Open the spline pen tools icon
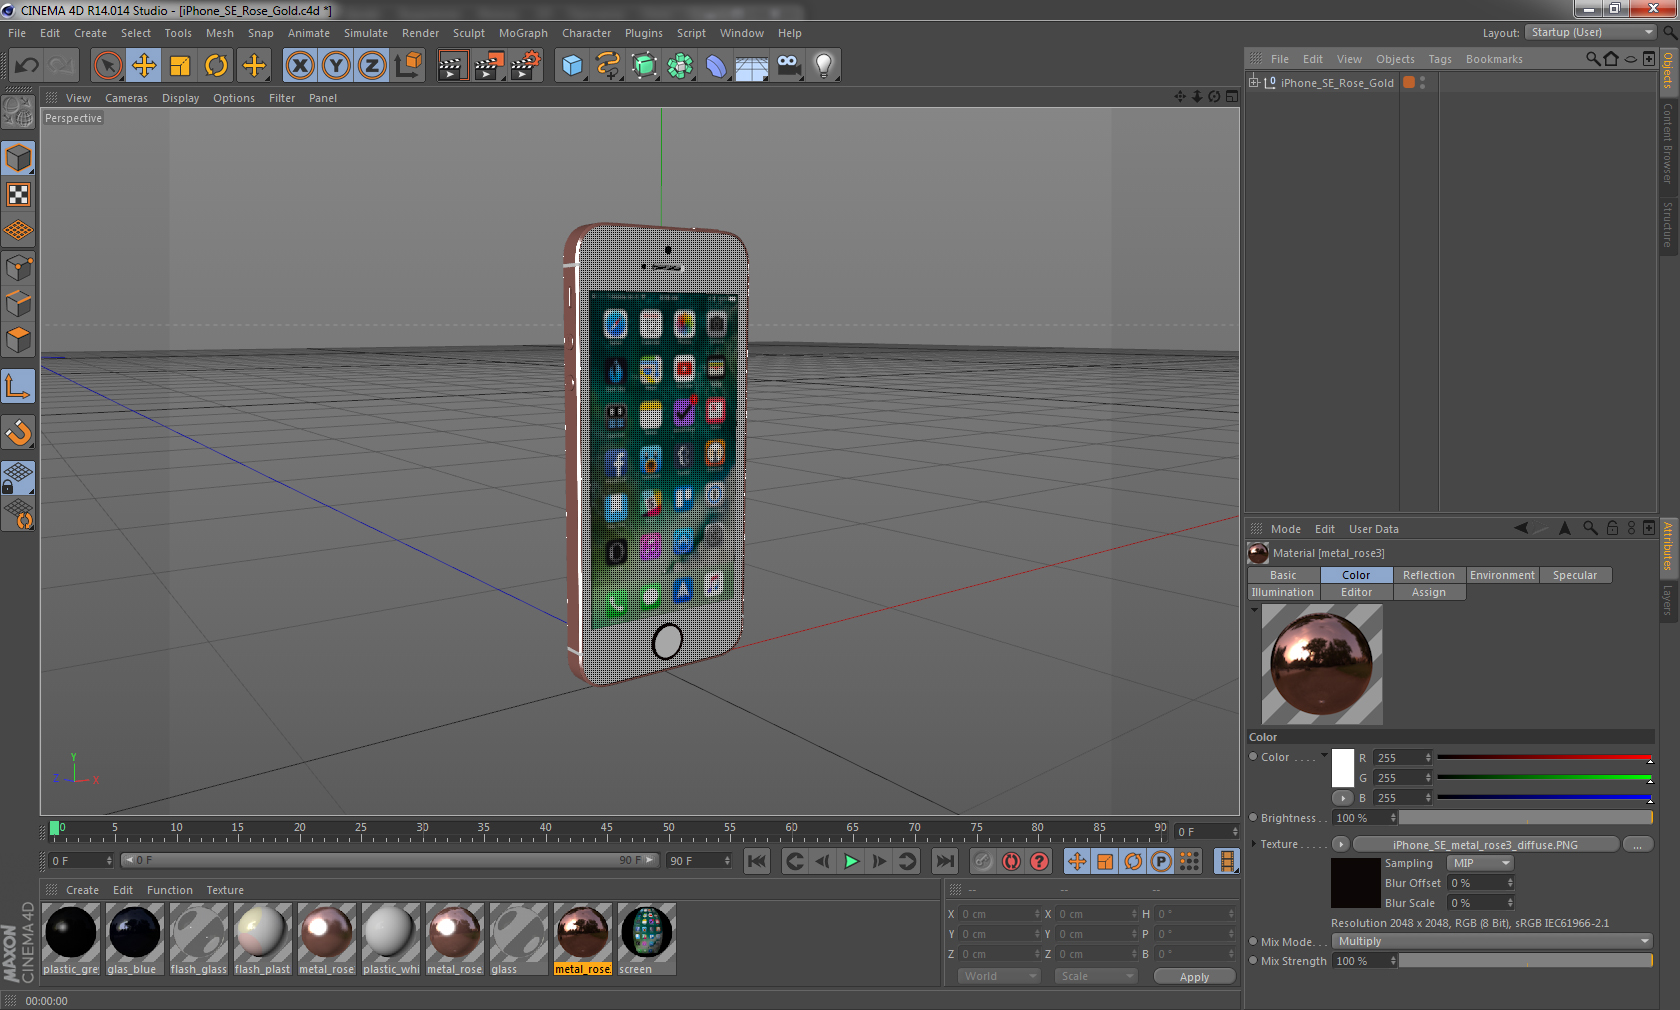 [x=608, y=66]
